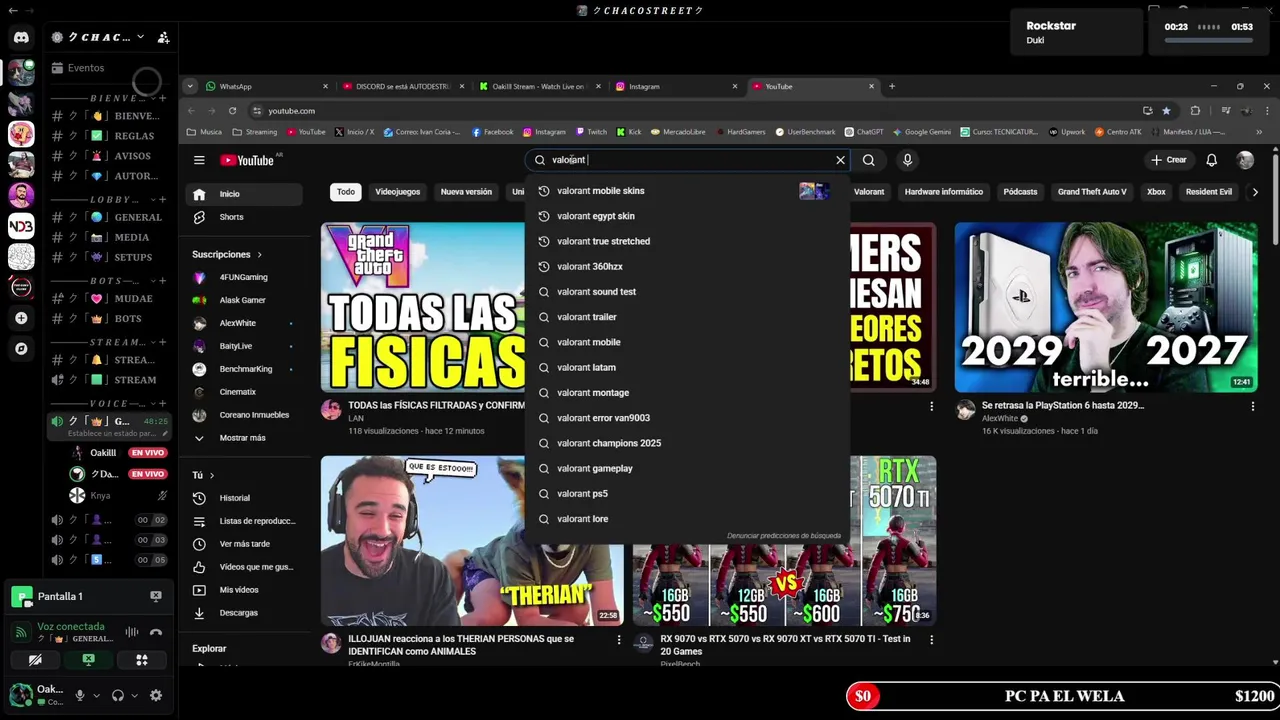Open Discord activities launcher button
Viewport: 1280px width, 720px height.
(x=141, y=660)
